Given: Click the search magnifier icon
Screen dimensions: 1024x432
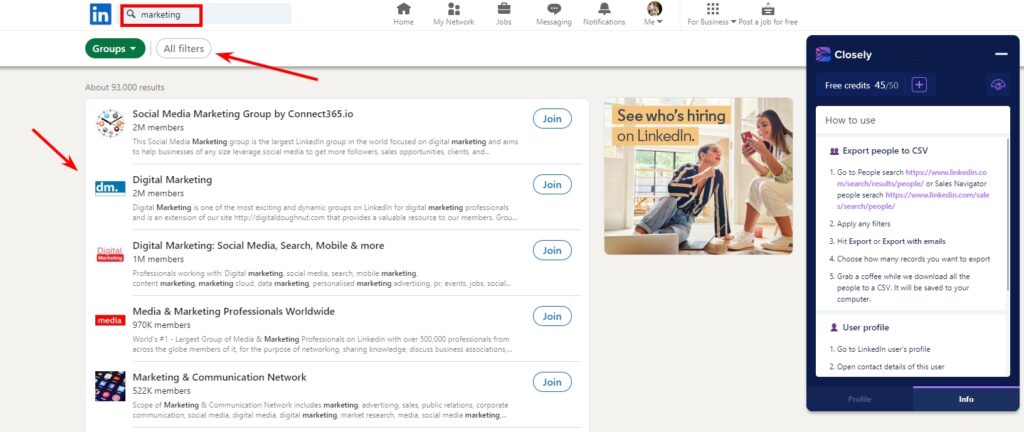Looking at the screenshot, I should [x=131, y=14].
